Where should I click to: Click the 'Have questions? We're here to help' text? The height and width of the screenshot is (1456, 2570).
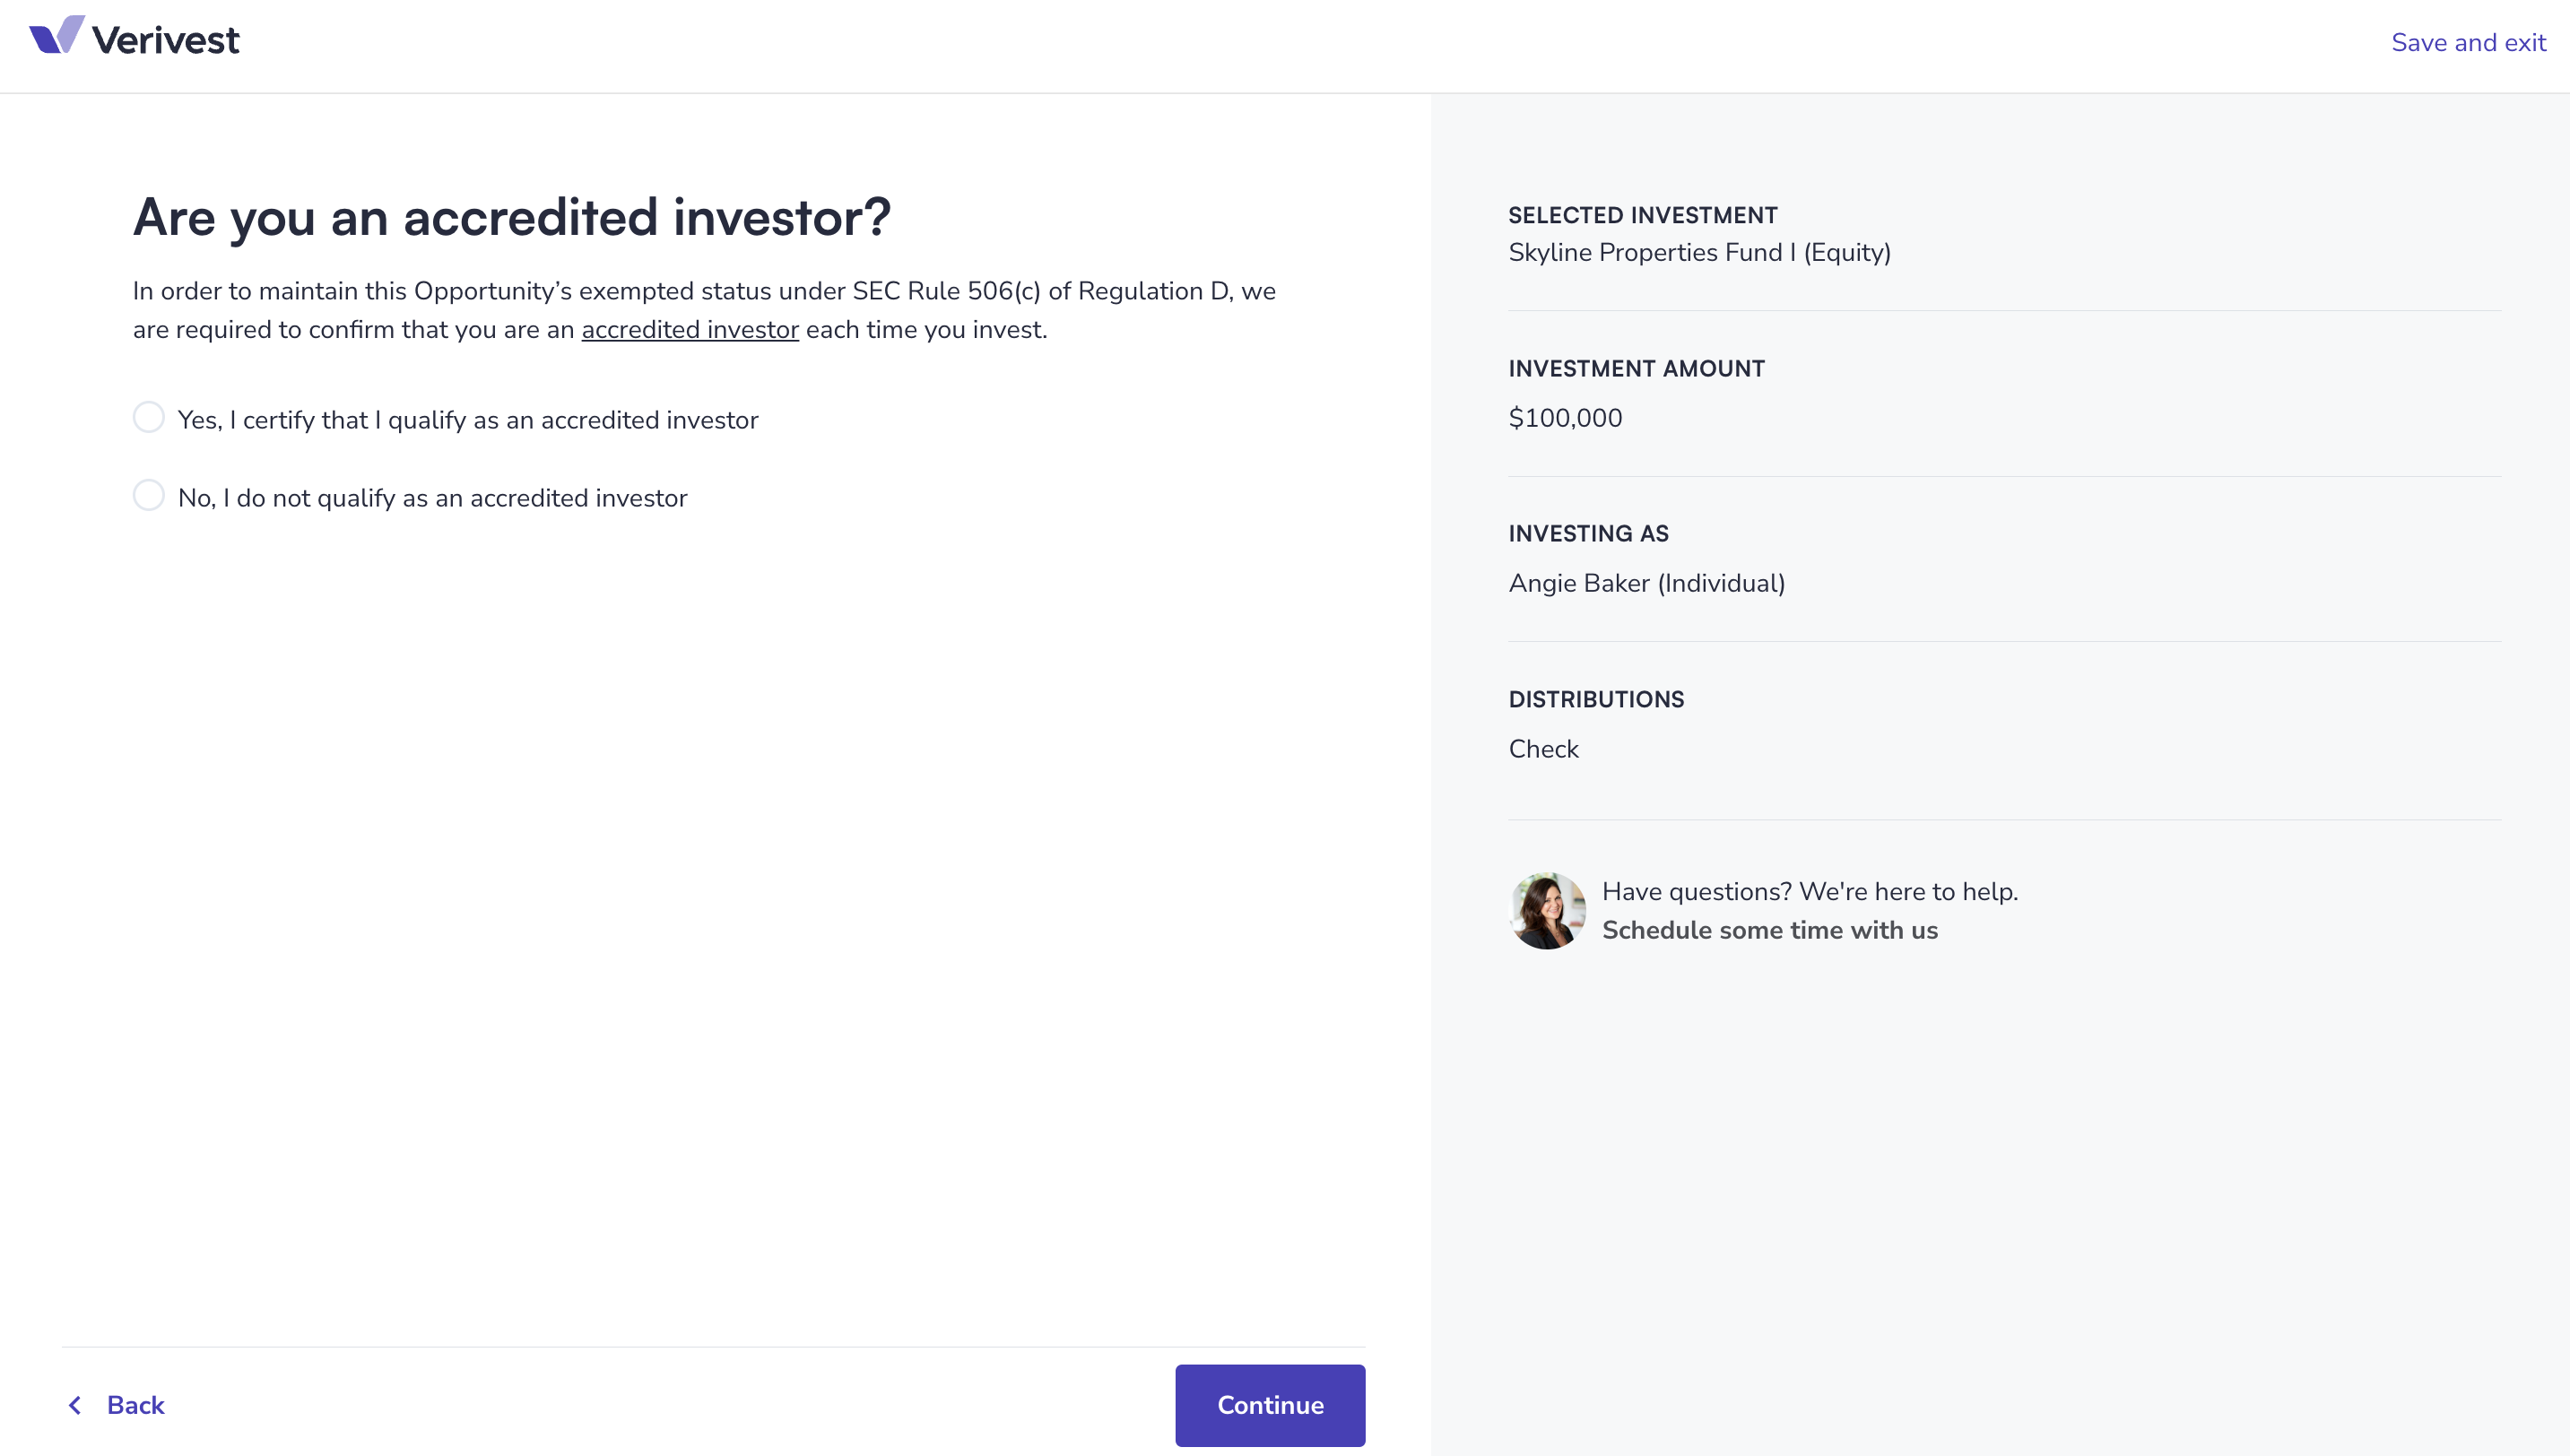pyautogui.click(x=1810, y=892)
